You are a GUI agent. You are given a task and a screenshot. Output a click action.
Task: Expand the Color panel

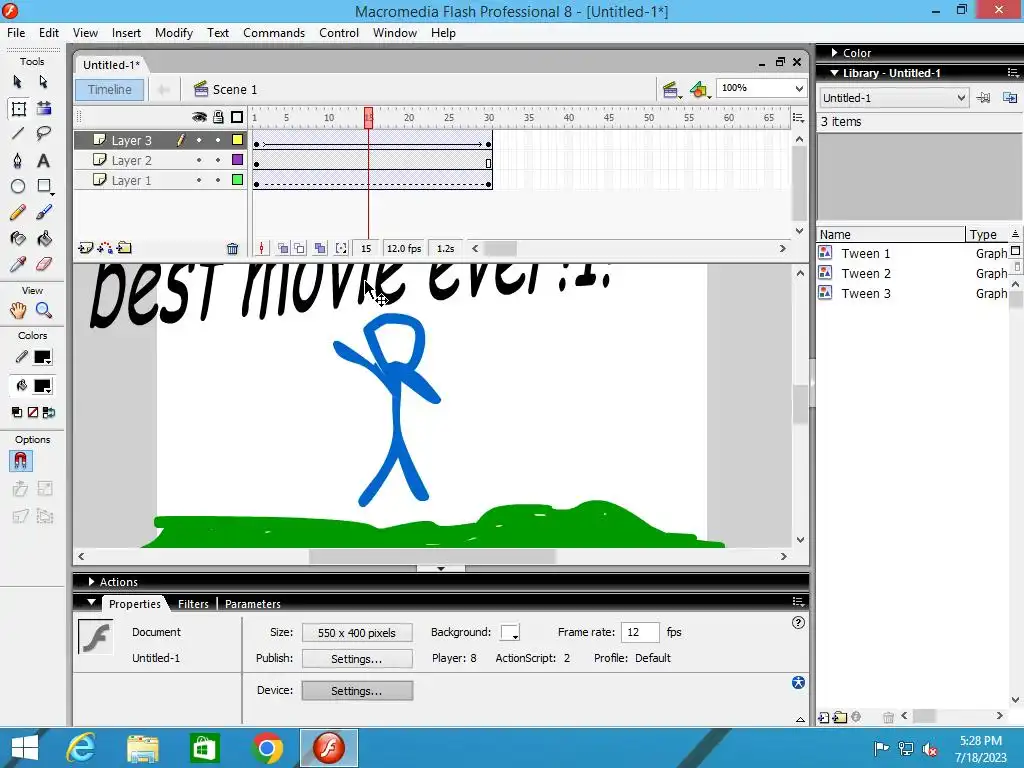point(834,53)
